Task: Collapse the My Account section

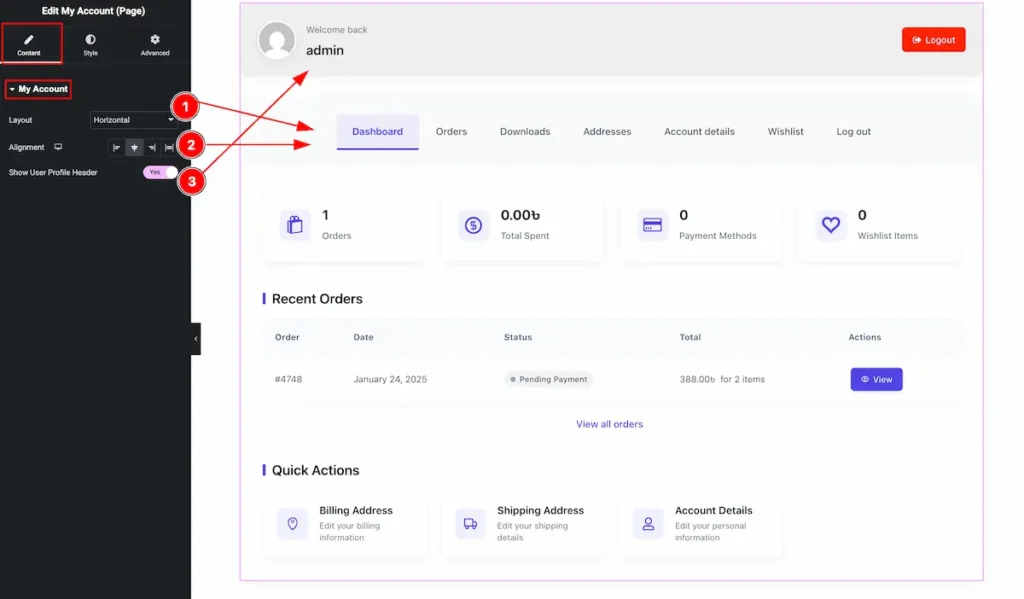Action: (x=38, y=89)
